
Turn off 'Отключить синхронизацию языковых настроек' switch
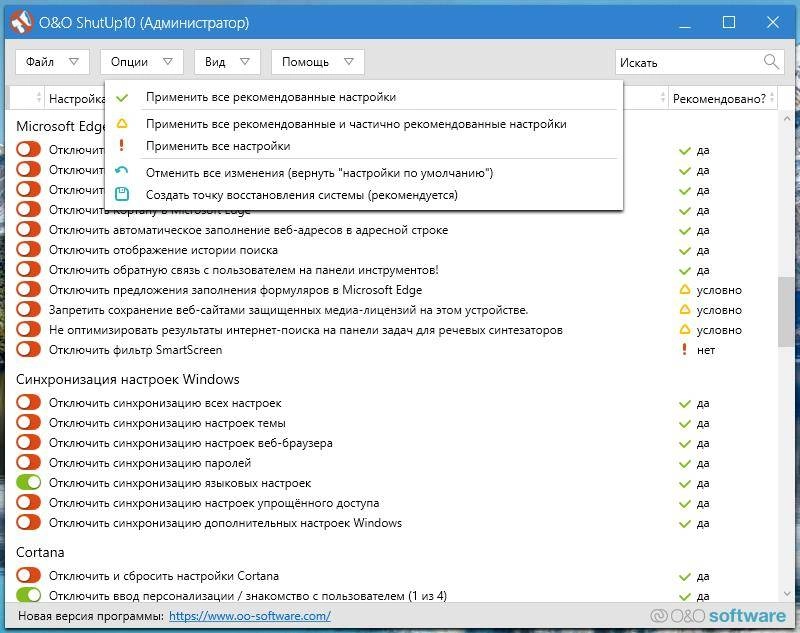point(28,482)
